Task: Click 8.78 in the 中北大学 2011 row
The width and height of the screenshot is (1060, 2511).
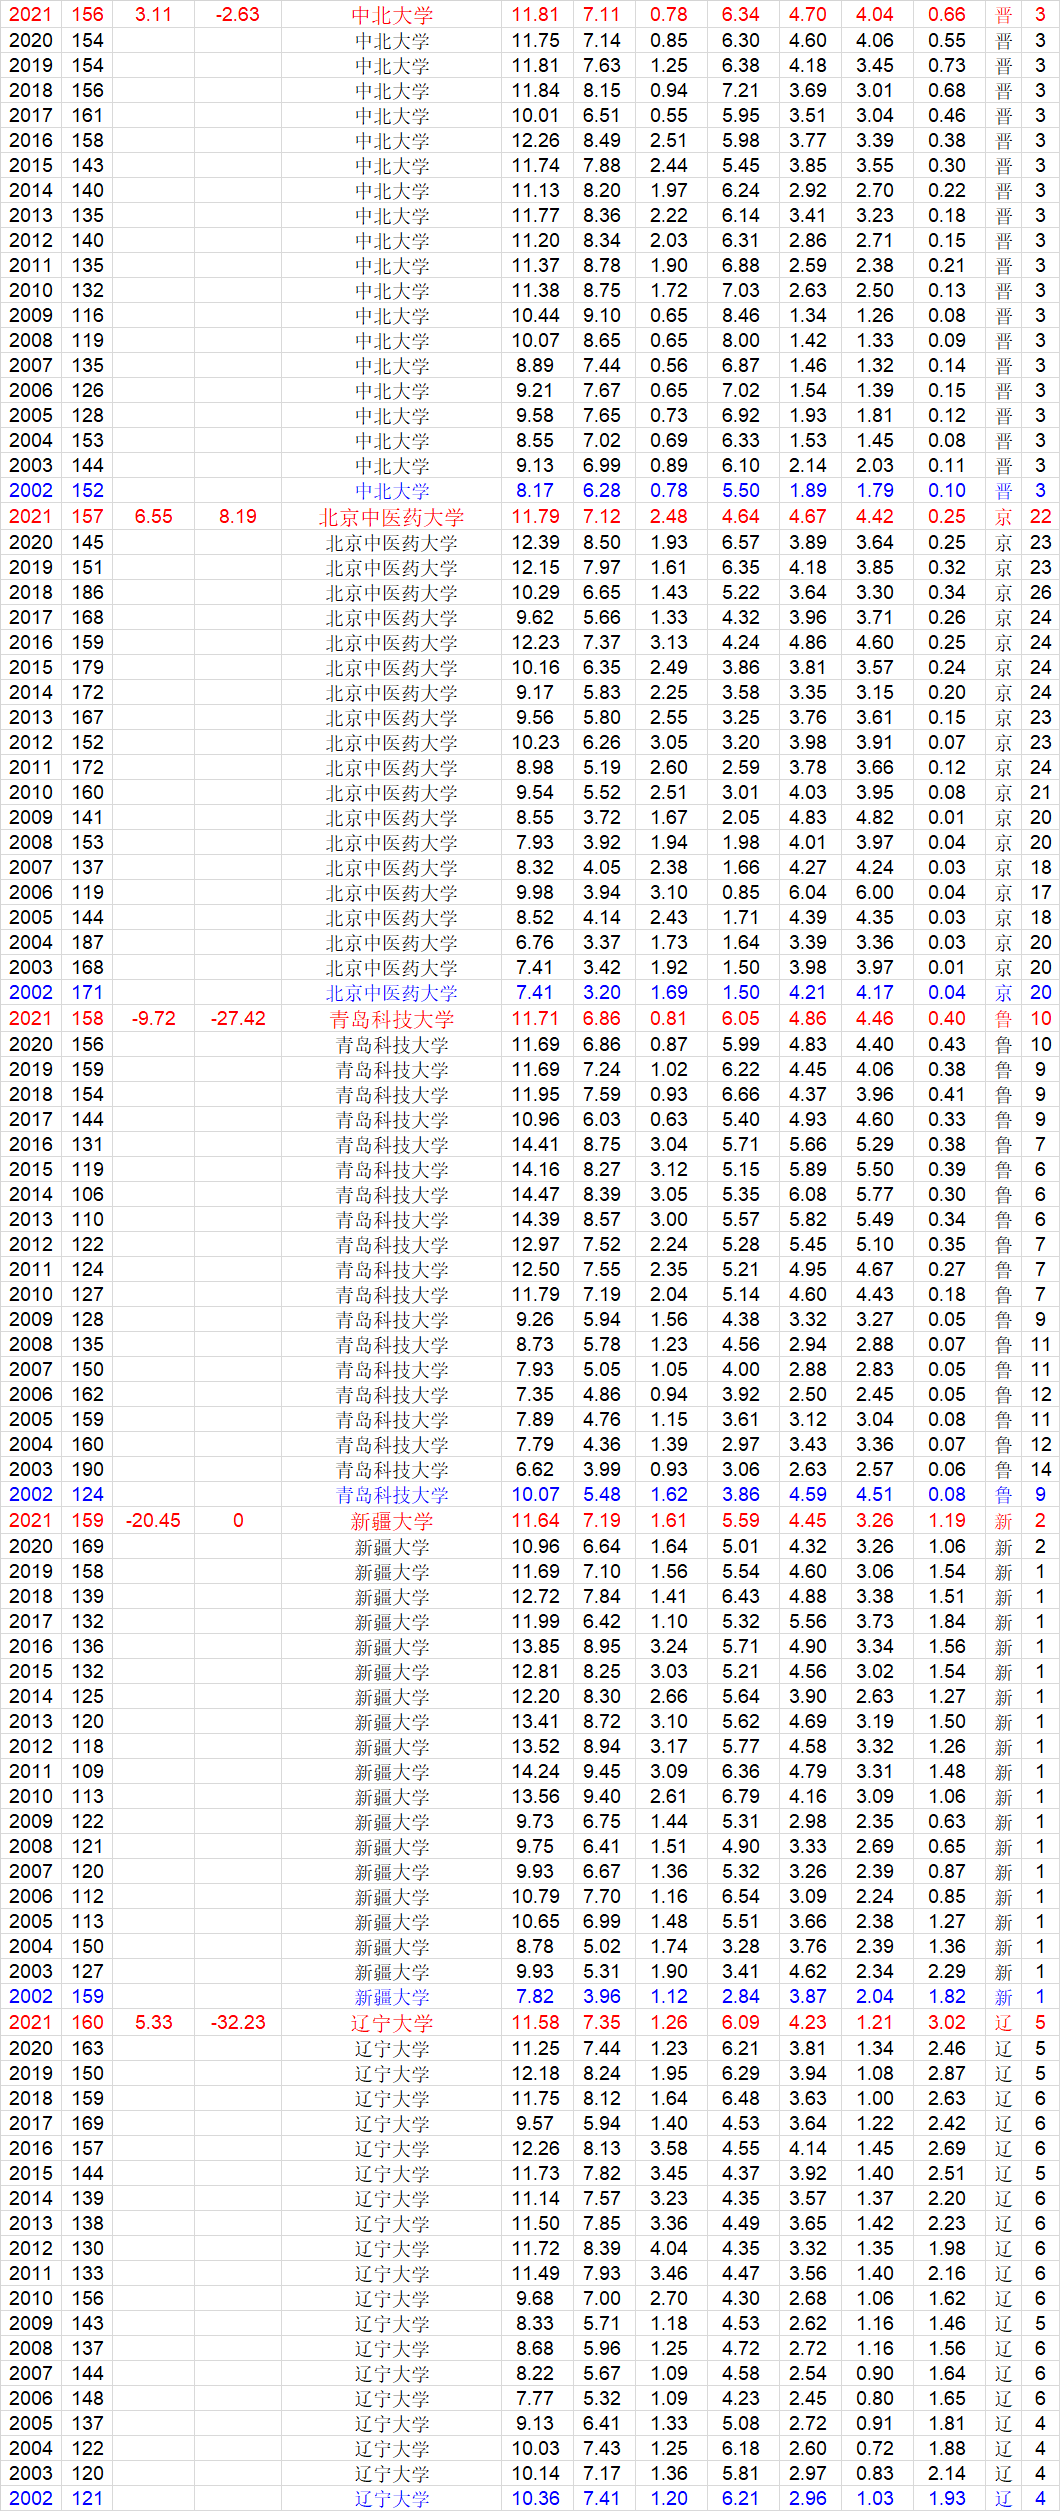Action: pyautogui.click(x=602, y=266)
